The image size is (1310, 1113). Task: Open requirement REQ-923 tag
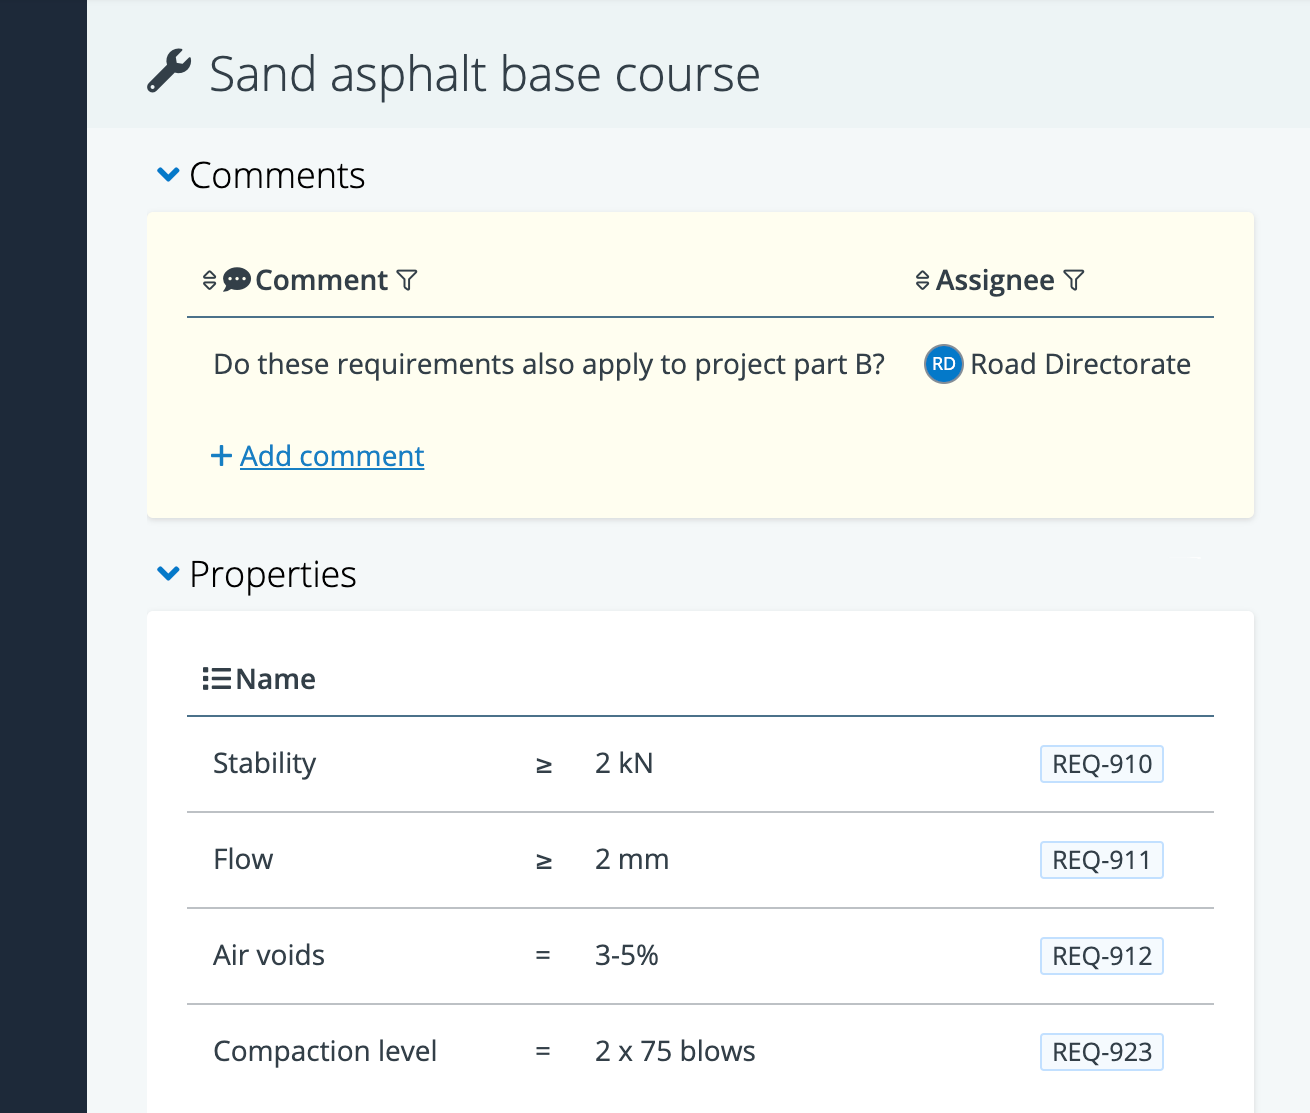pyautogui.click(x=1102, y=1052)
